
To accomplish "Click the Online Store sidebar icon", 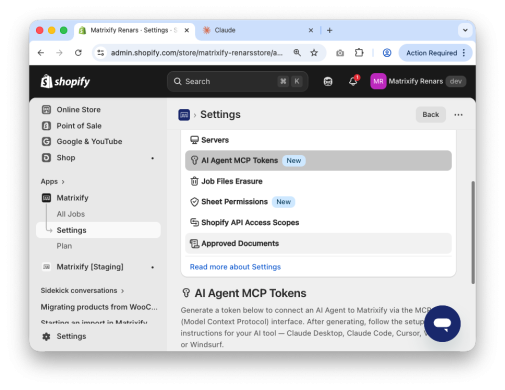I will pos(46,110).
